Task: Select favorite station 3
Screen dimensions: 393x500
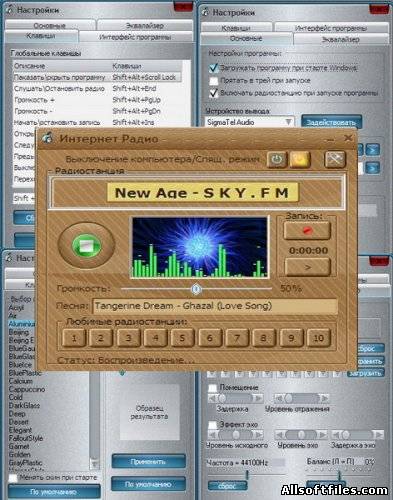Action: coord(128,338)
